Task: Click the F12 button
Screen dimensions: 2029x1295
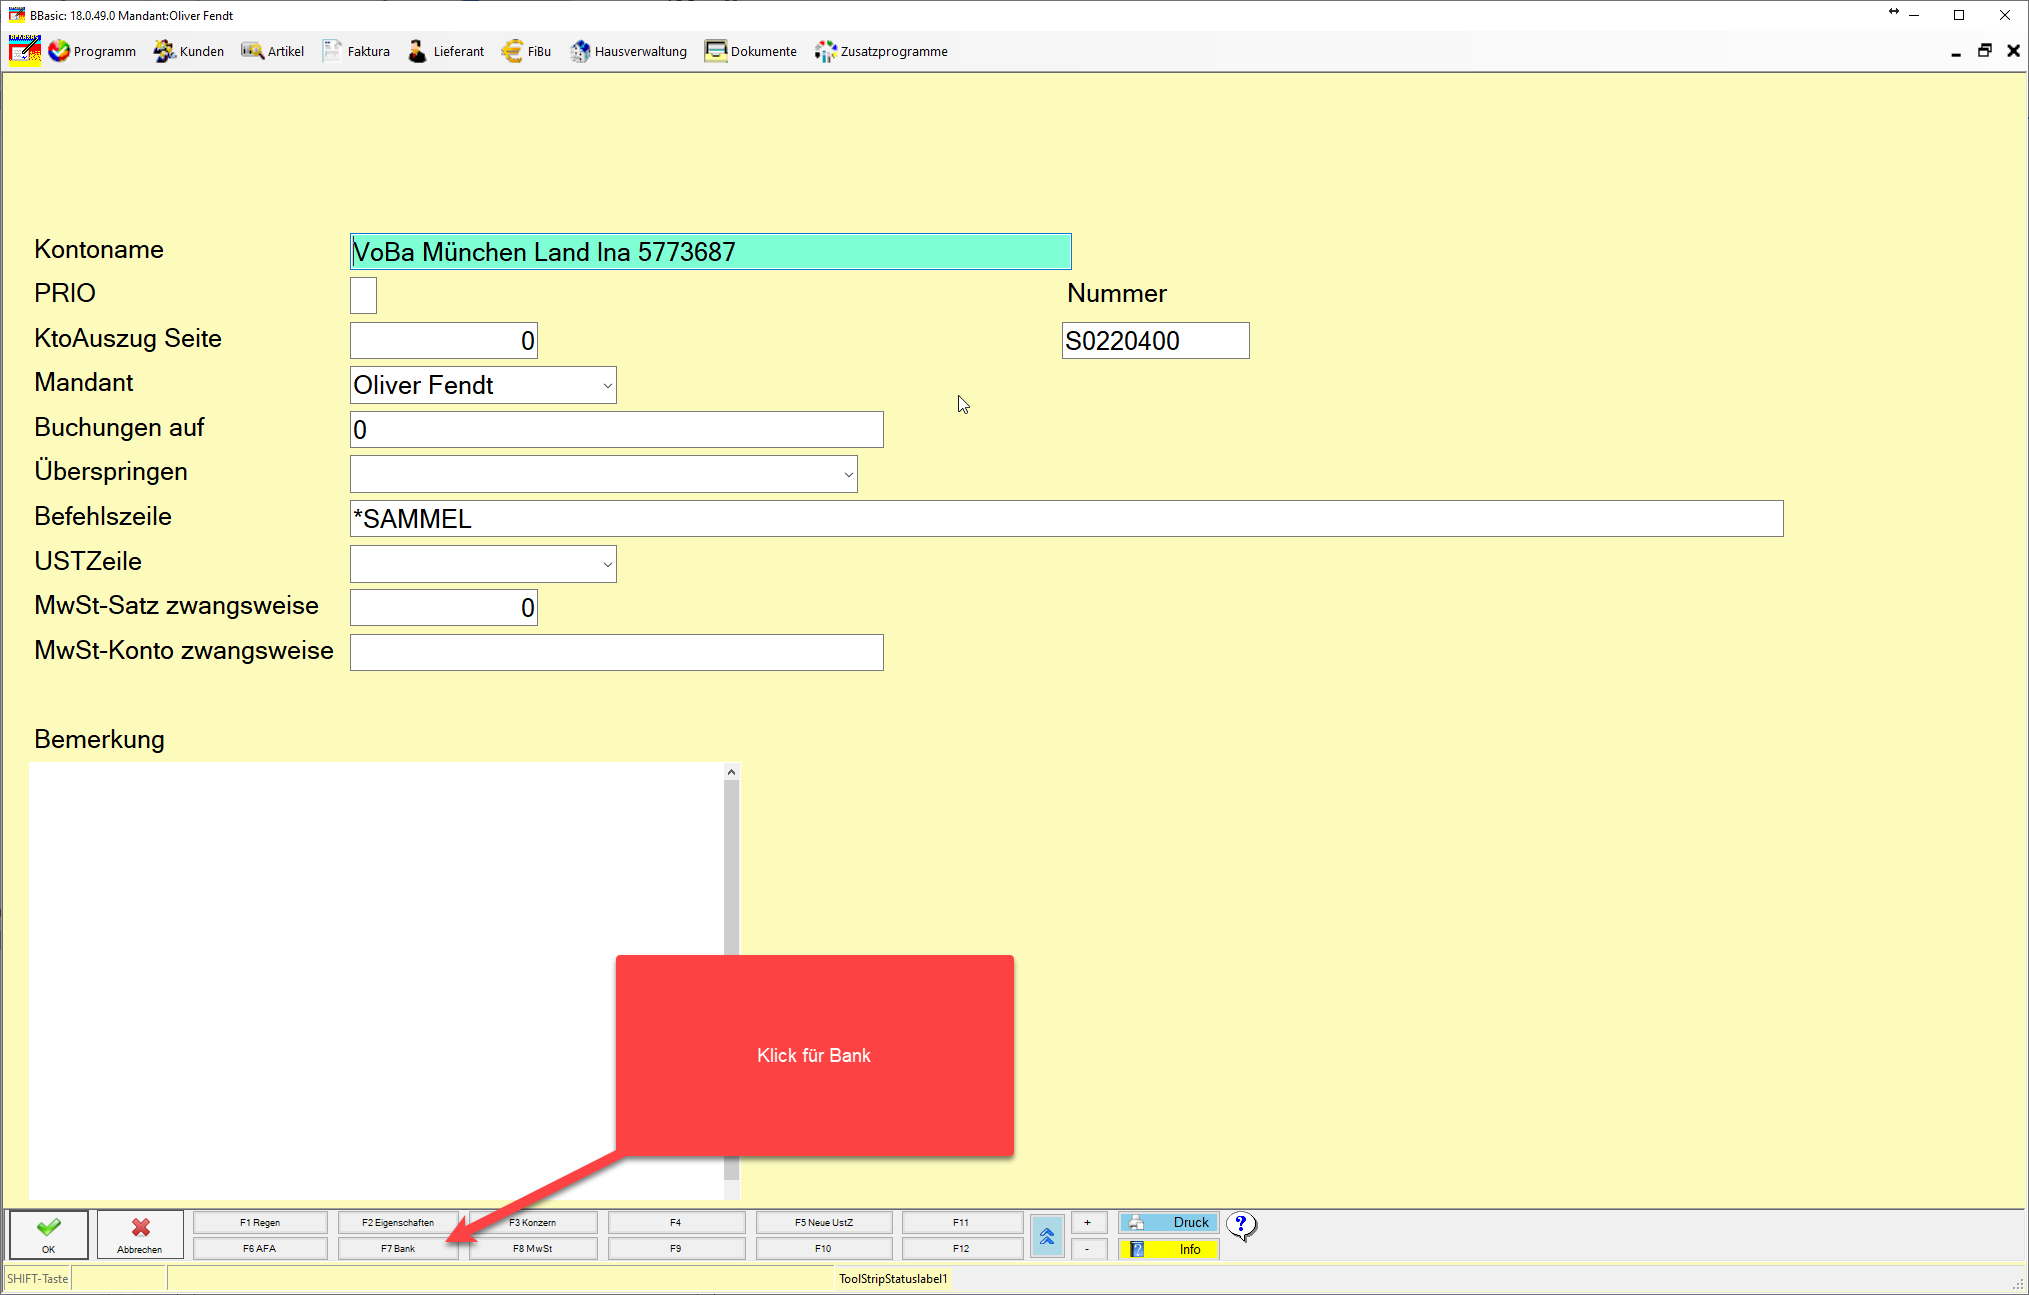Action: (962, 1248)
